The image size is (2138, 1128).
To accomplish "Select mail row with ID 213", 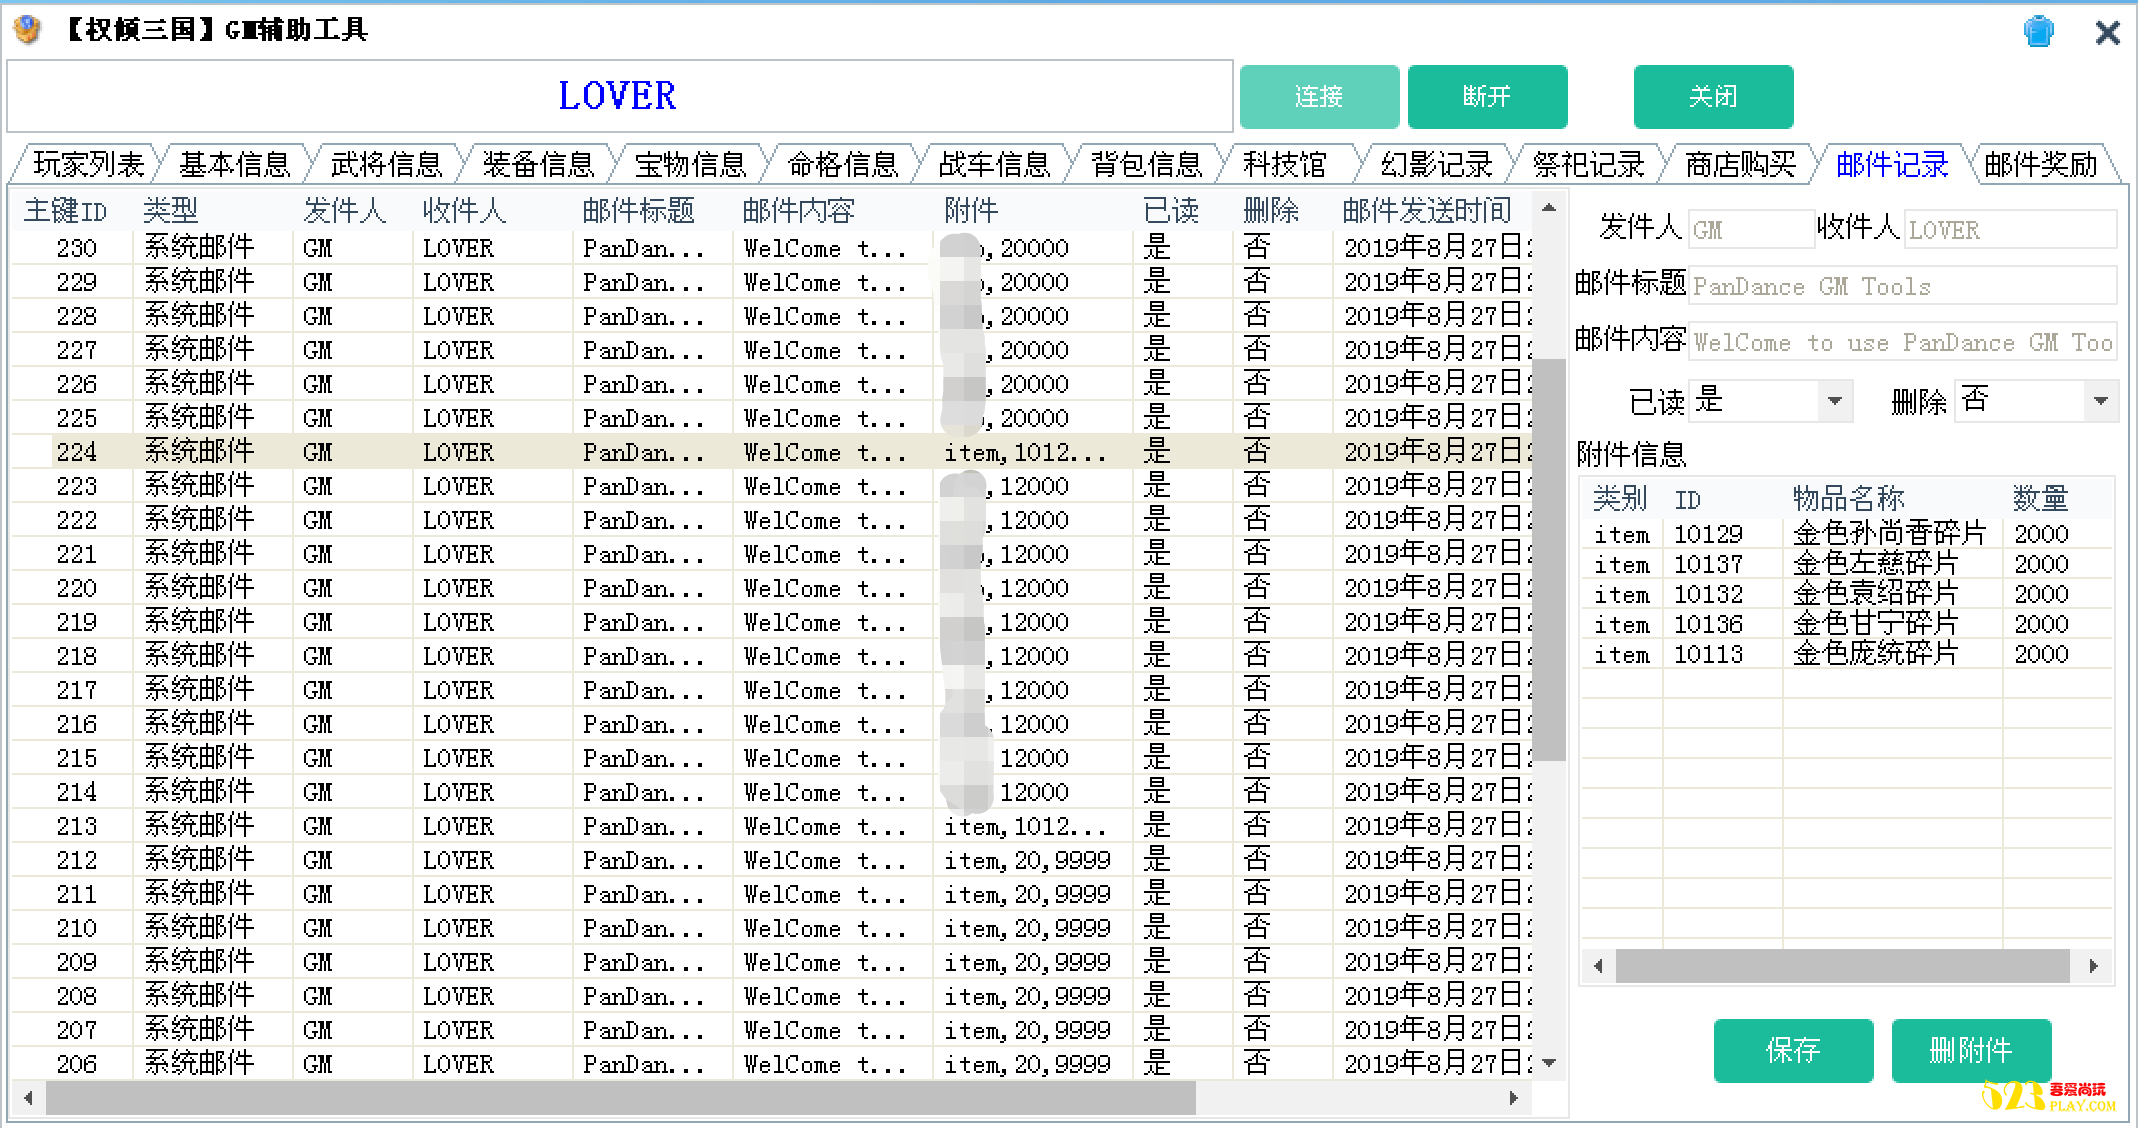I will 772,826.
